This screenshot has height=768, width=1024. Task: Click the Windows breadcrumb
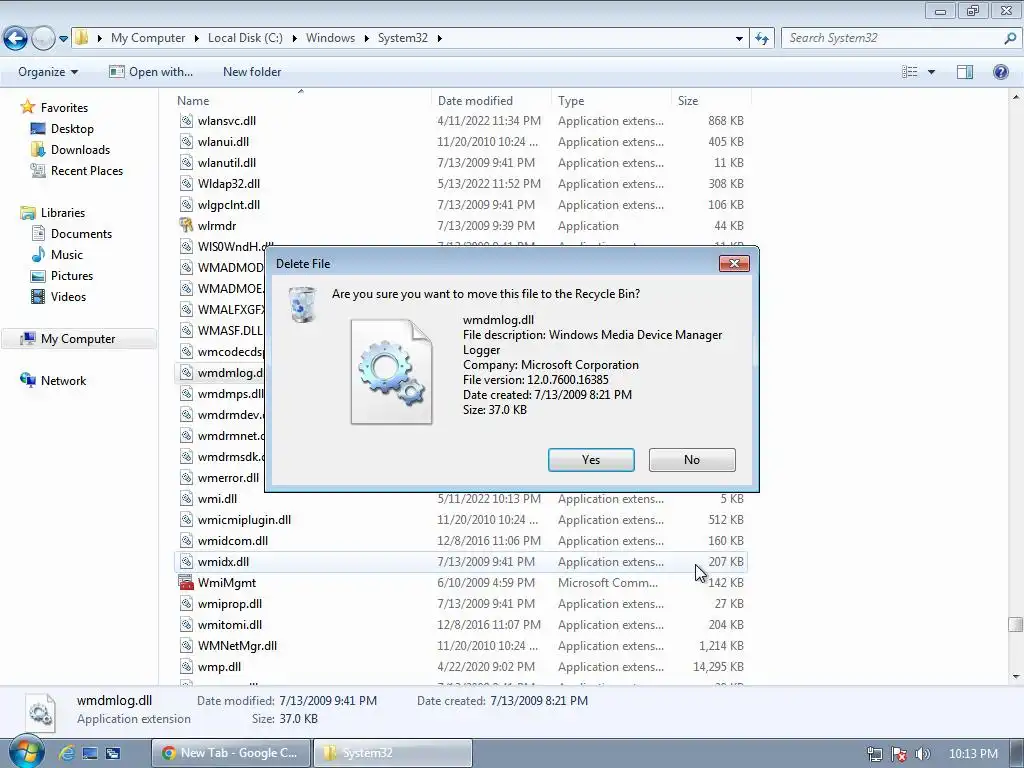tap(330, 38)
